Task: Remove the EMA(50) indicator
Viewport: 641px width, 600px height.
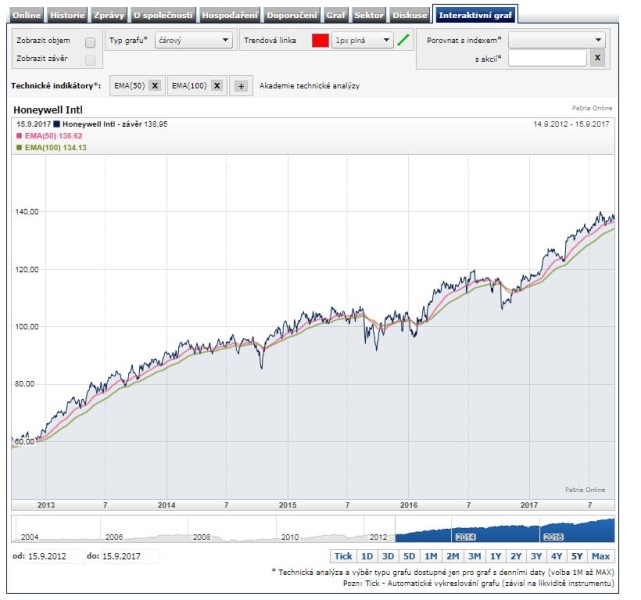Action: [154, 86]
